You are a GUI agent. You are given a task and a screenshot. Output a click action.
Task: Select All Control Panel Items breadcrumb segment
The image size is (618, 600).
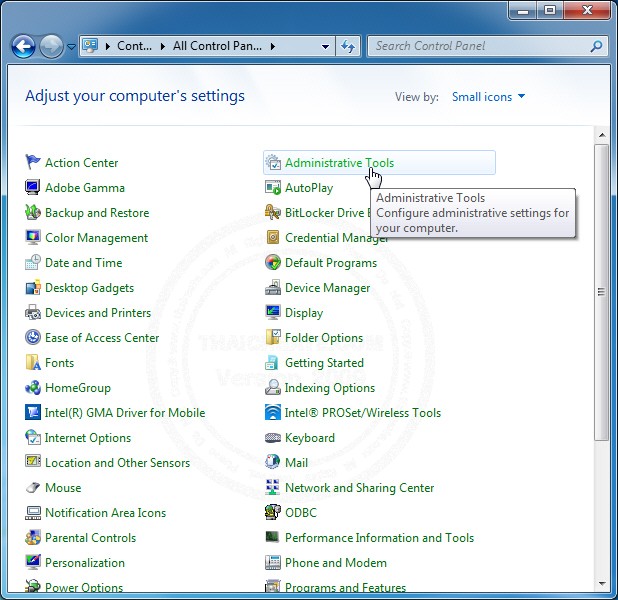[x=217, y=46]
